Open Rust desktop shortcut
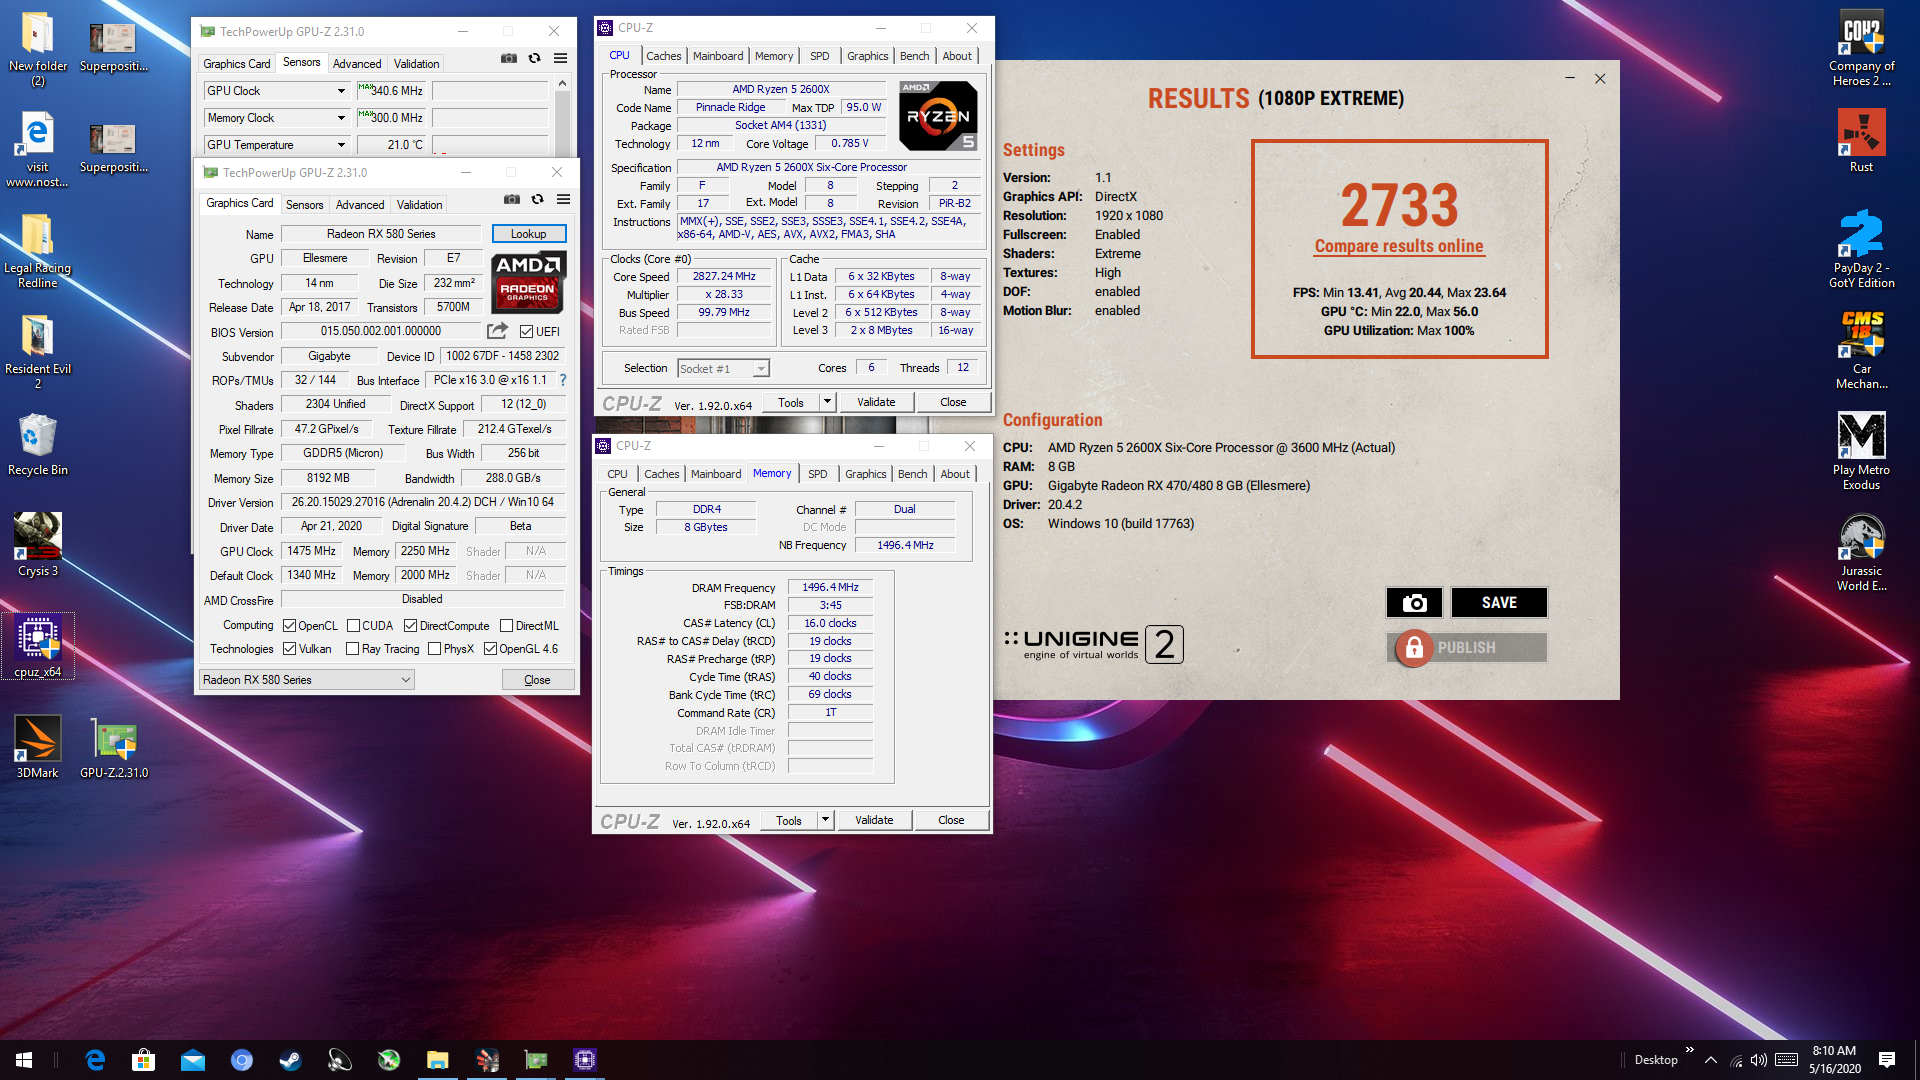Image resolution: width=1920 pixels, height=1080 pixels. pos(1861,140)
